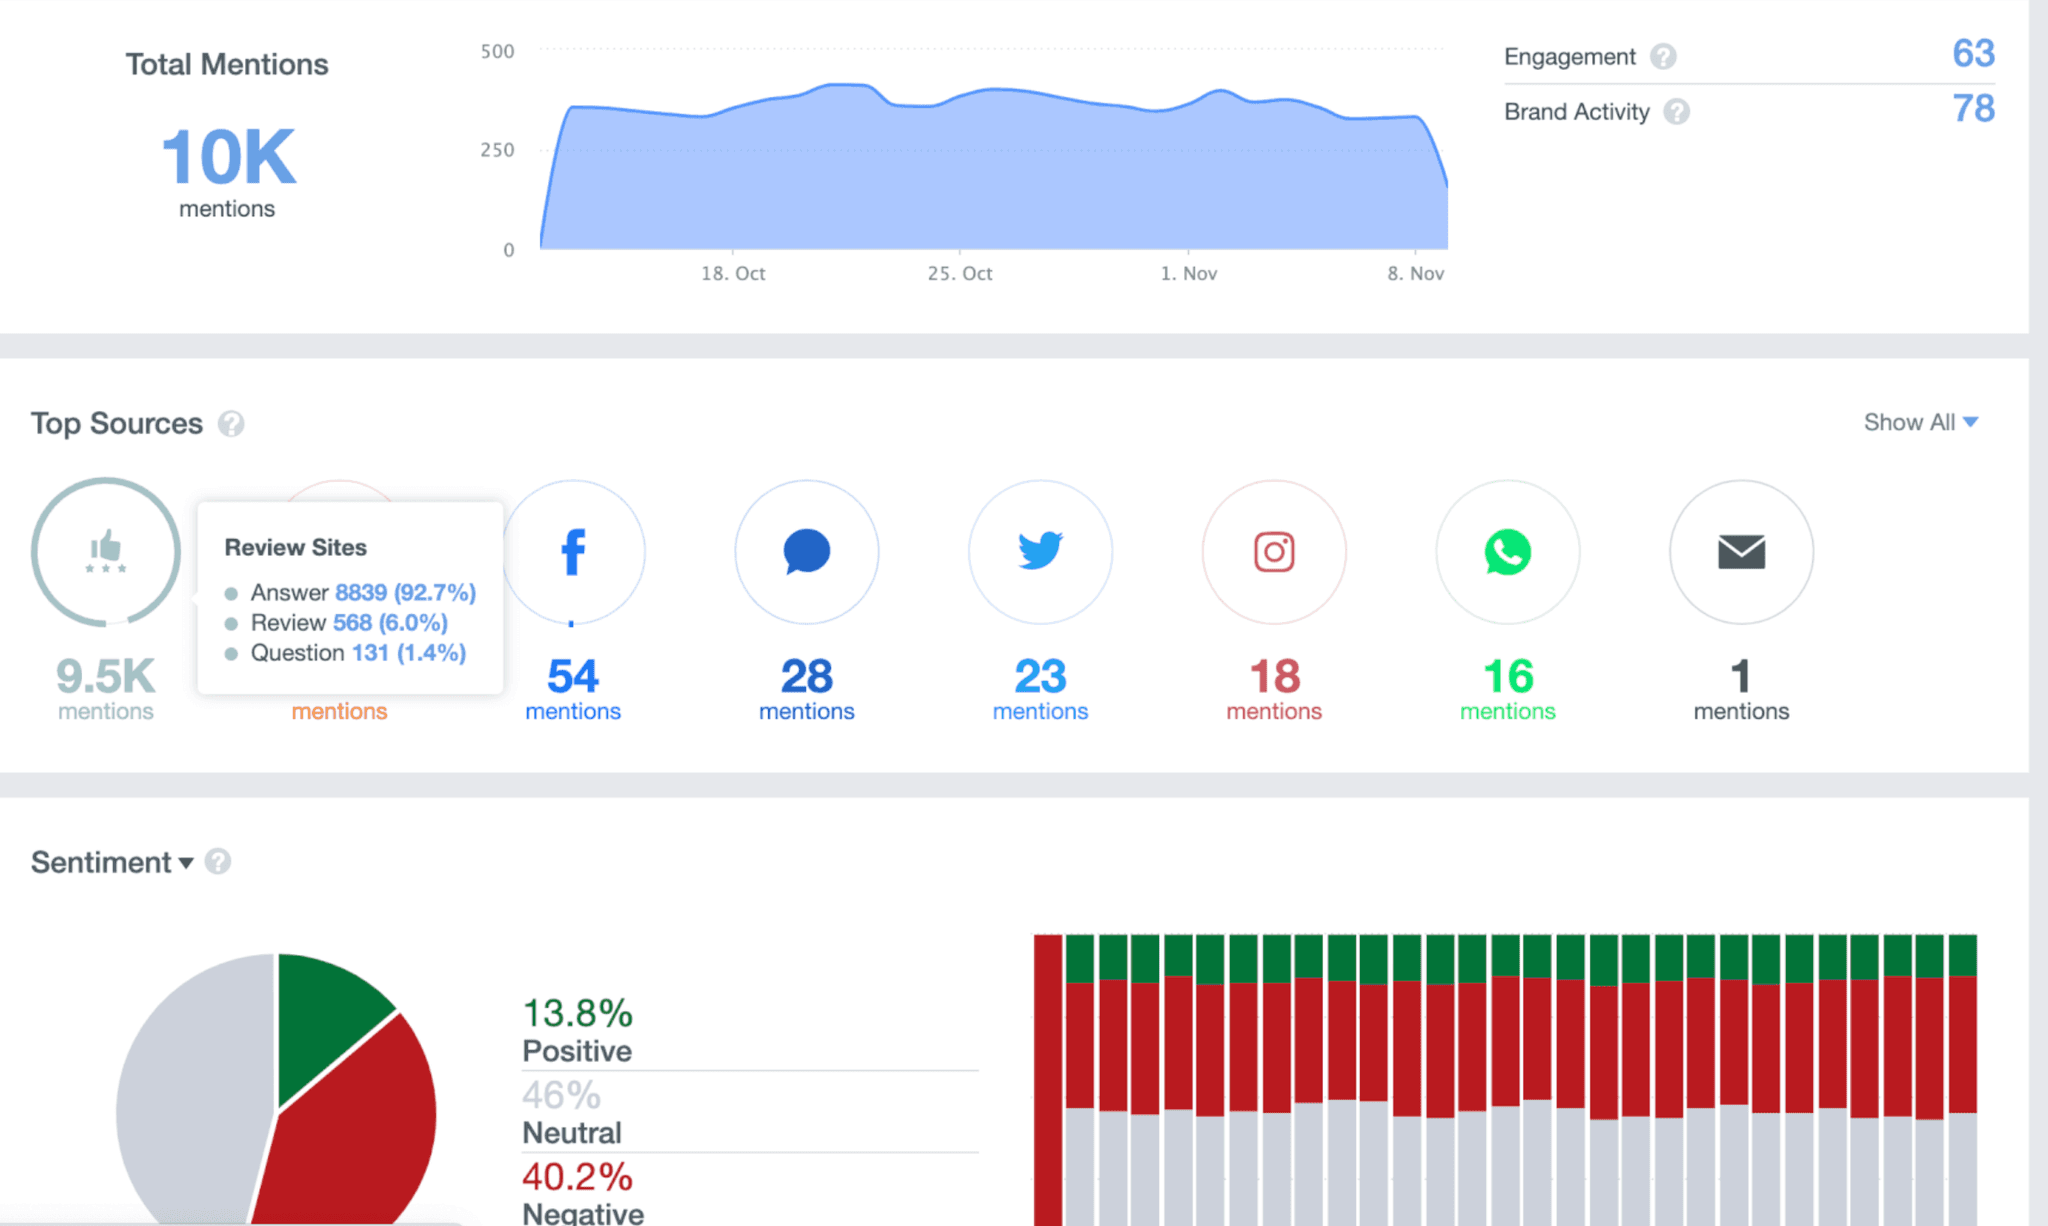Click help icon next to Engagement

(x=1663, y=57)
